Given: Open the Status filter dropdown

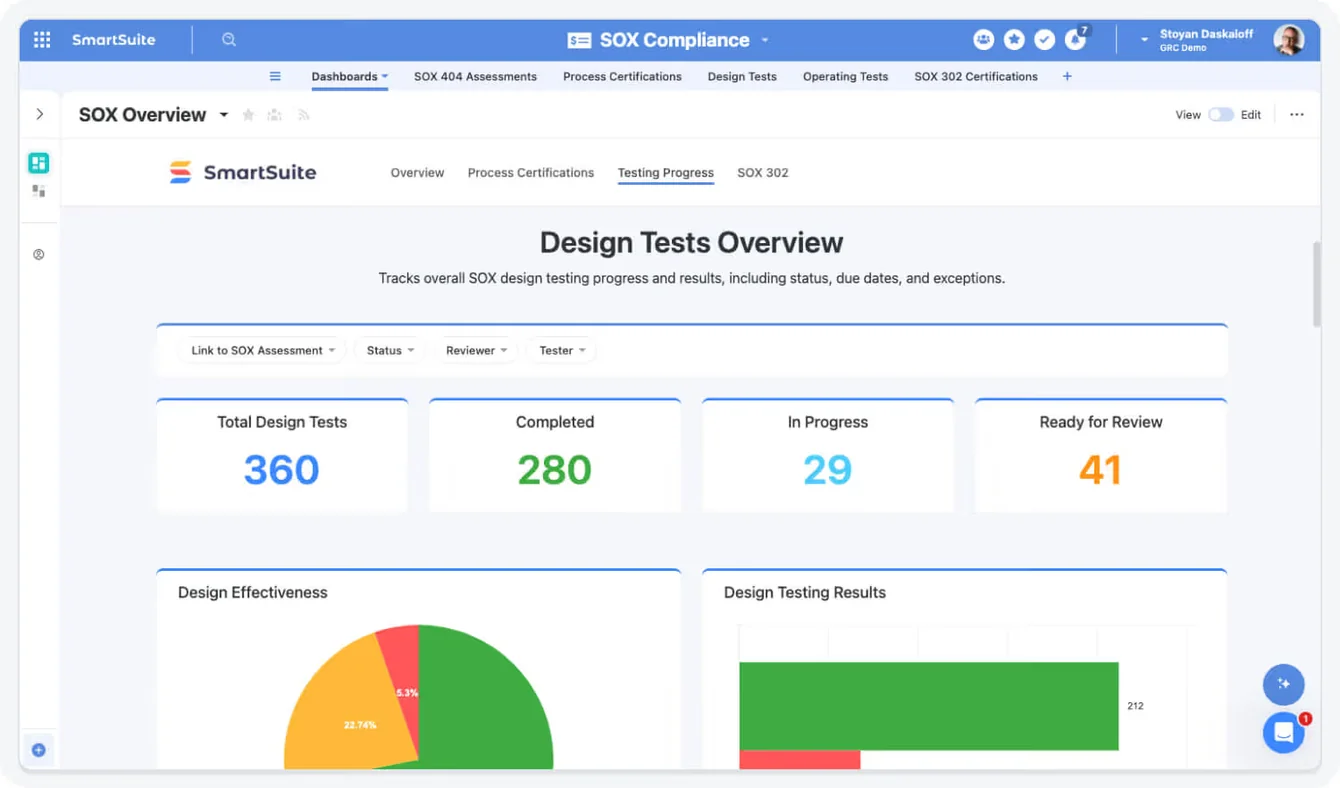Looking at the screenshot, I should (390, 350).
